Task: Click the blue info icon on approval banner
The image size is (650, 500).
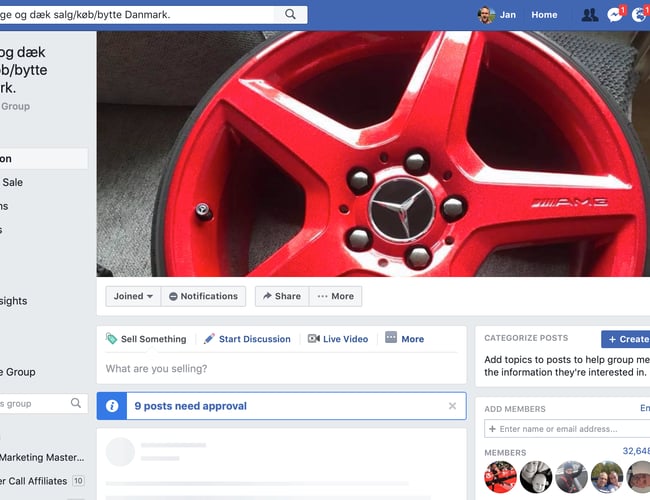Action: click(112, 406)
